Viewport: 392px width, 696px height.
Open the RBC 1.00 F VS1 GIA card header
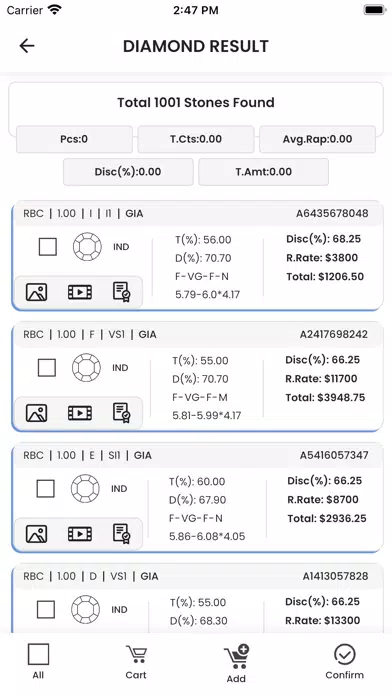[197, 334]
